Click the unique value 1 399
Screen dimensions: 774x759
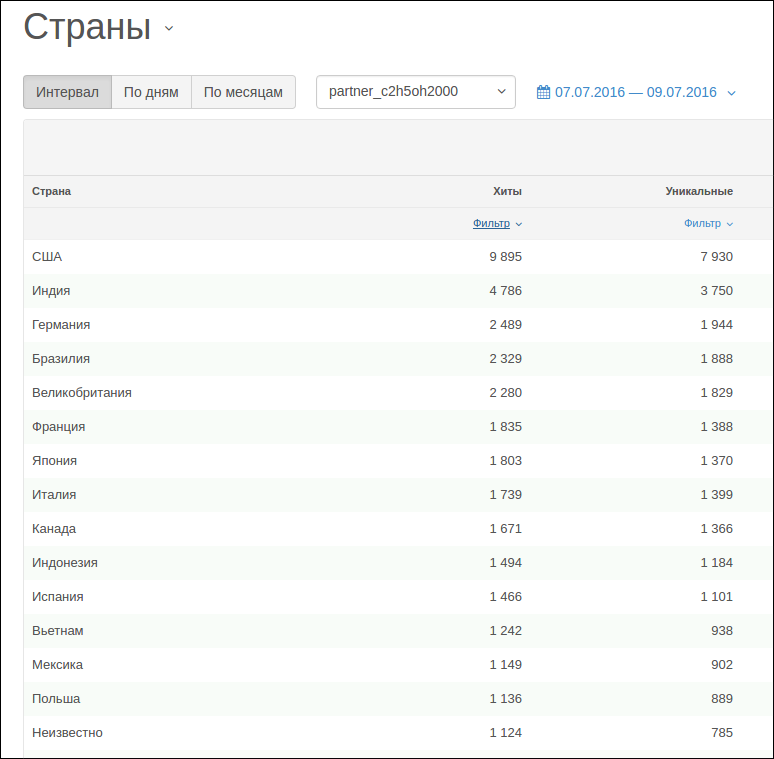(716, 495)
